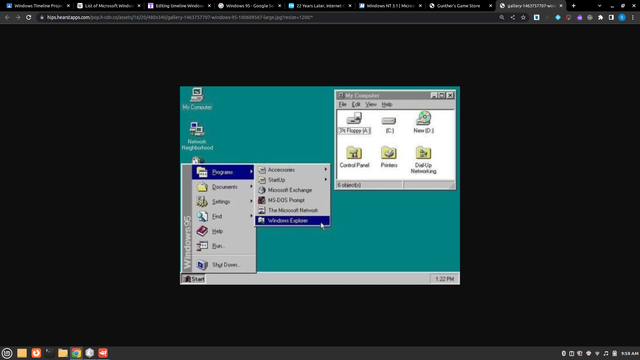The height and width of the screenshot is (360, 640).
Task: Minimize the My Computer window
Action: (x=433, y=96)
